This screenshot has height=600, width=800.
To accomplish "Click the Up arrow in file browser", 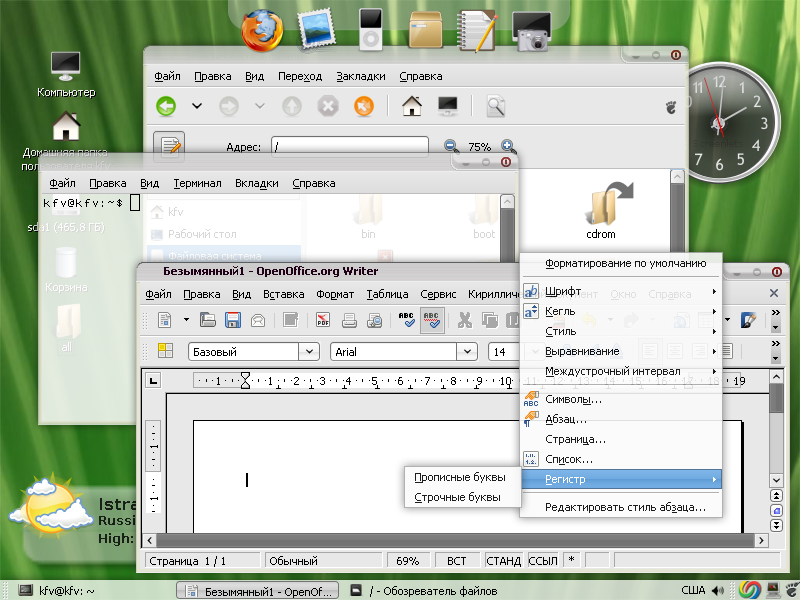I will [292, 107].
